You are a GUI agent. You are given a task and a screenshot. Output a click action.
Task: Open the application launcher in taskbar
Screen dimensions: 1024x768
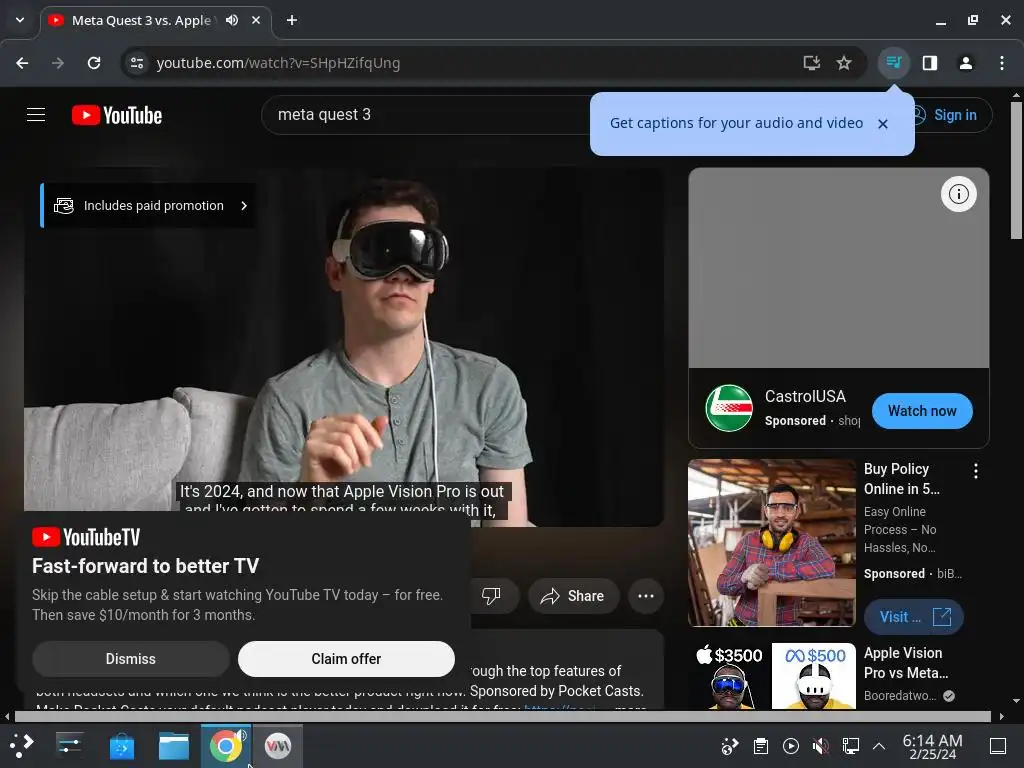click(x=22, y=746)
